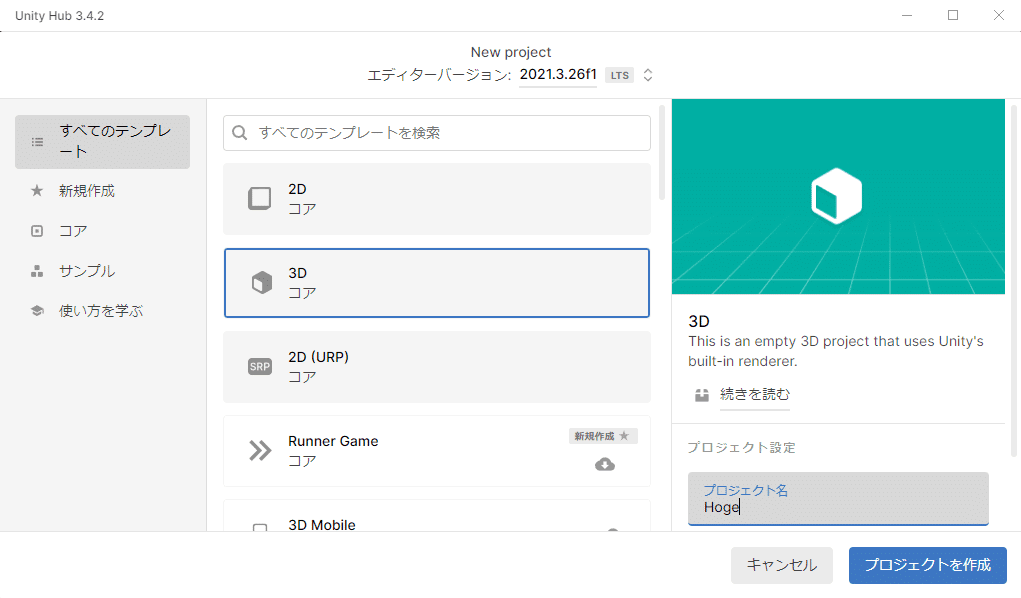Click the template list scrollbar

click(x=662, y=152)
